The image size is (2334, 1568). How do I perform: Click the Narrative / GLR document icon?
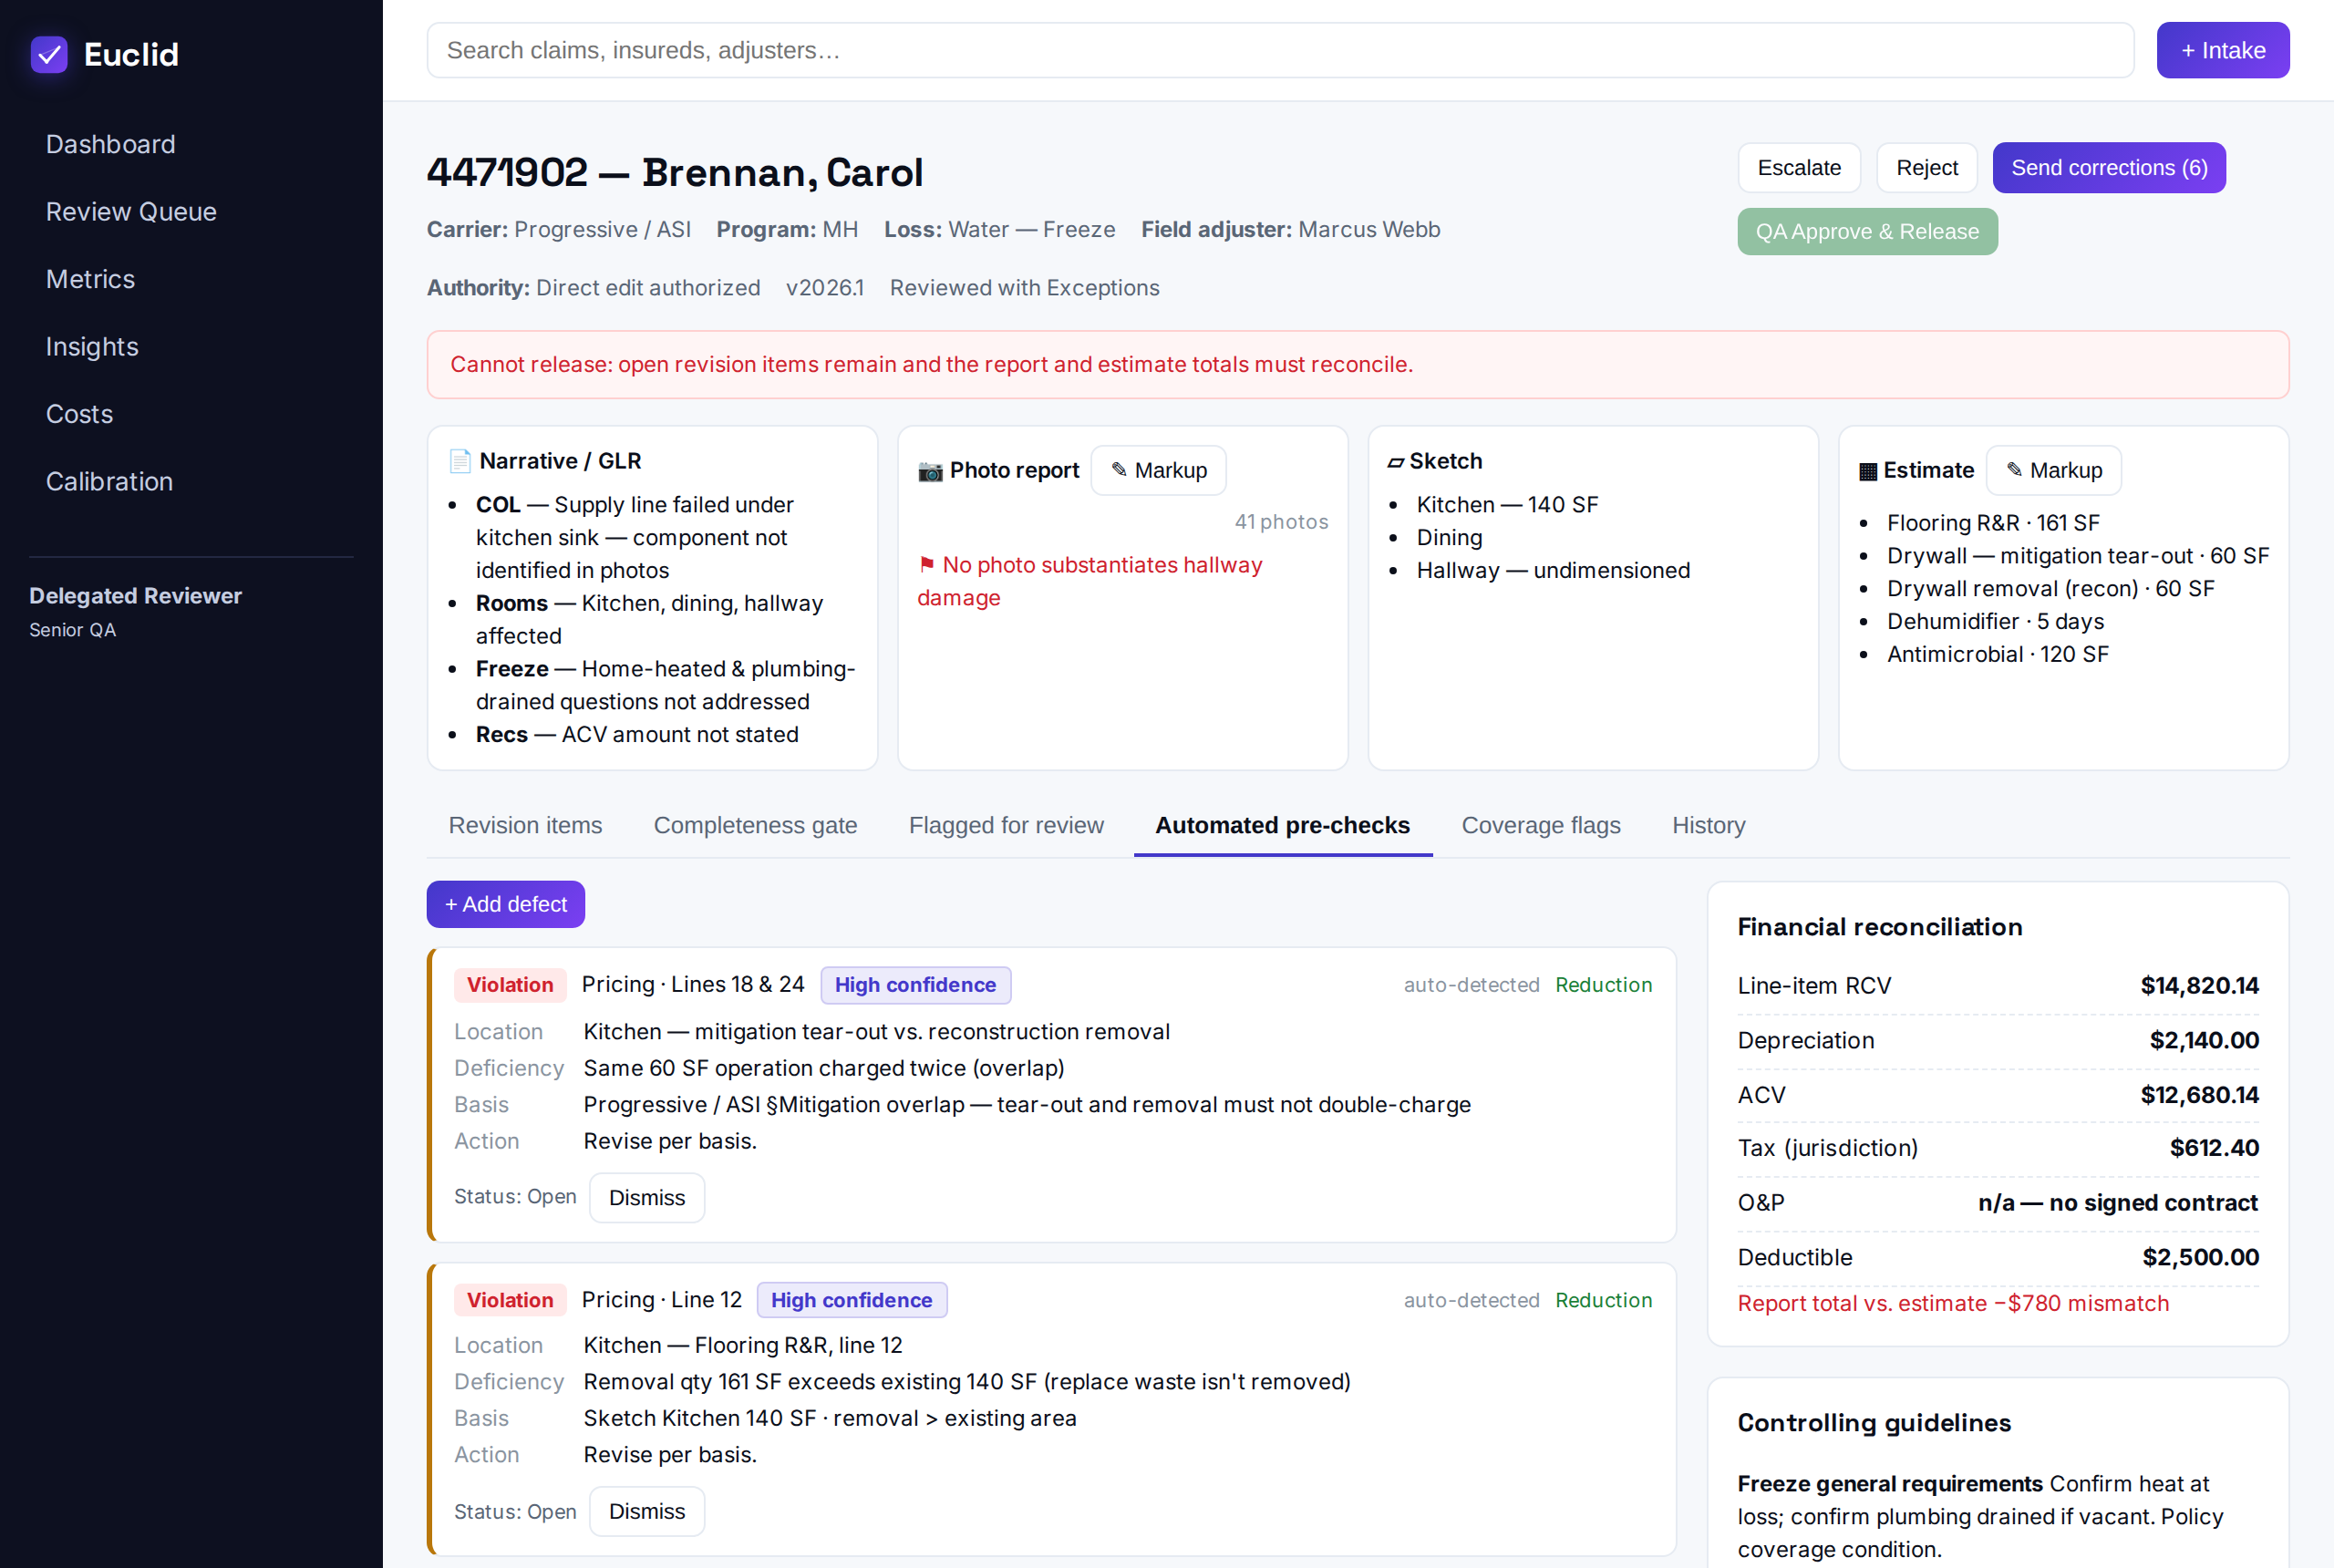pos(460,461)
